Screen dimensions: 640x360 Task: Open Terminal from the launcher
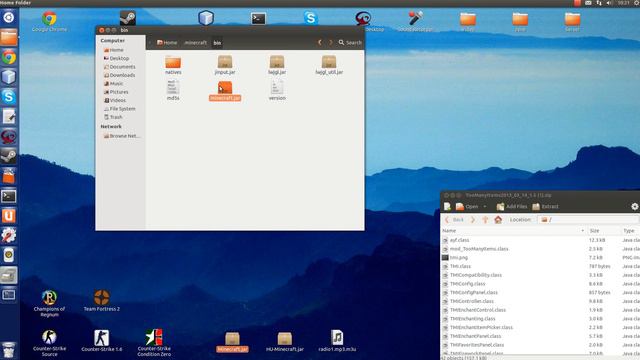(9, 196)
